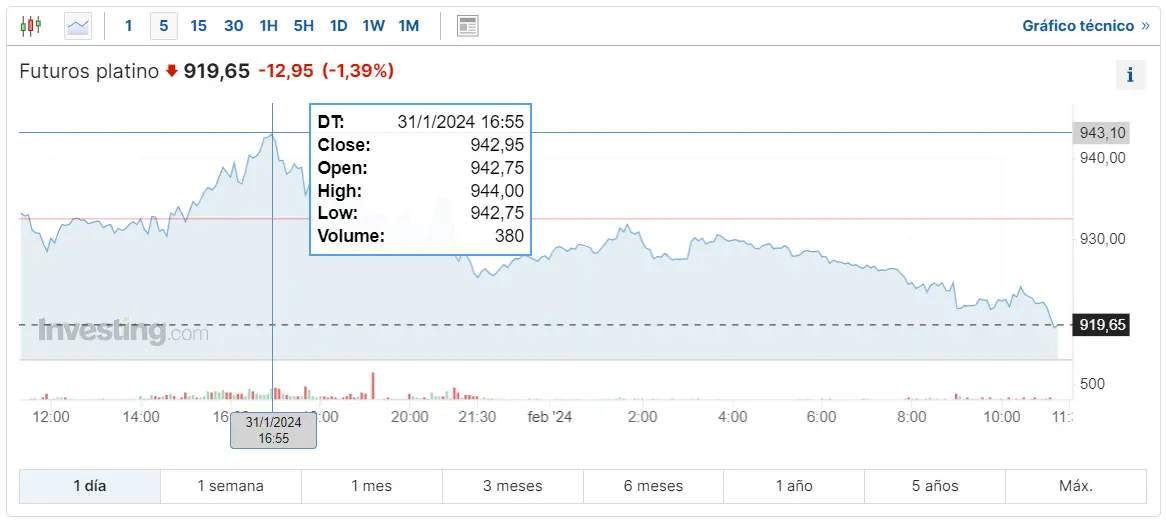Screen dimensions: 1166x523
Task: Select the candlestick chart type icon
Action: (x=31, y=26)
